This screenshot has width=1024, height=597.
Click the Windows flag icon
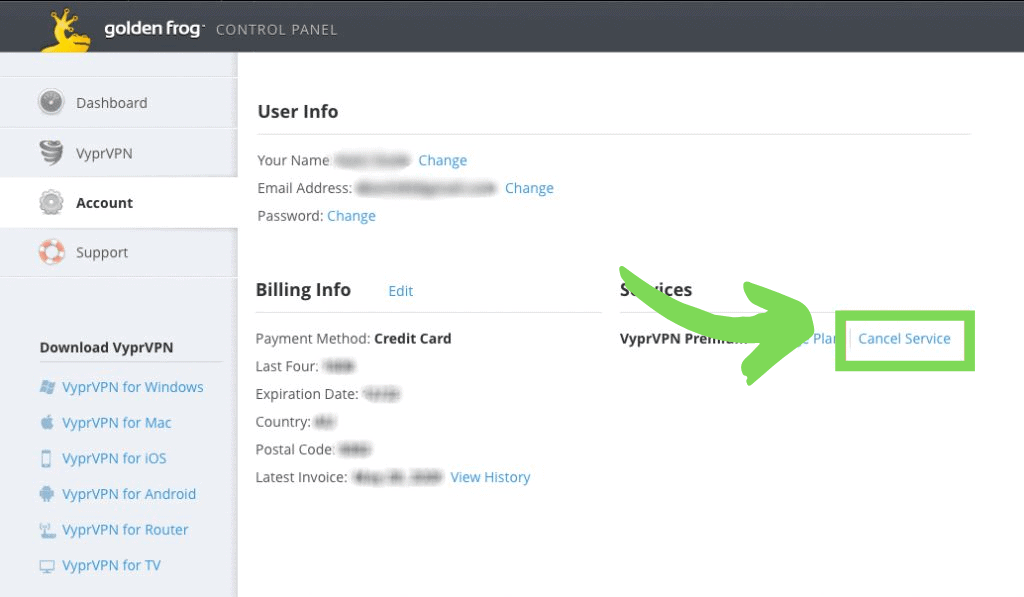point(47,387)
